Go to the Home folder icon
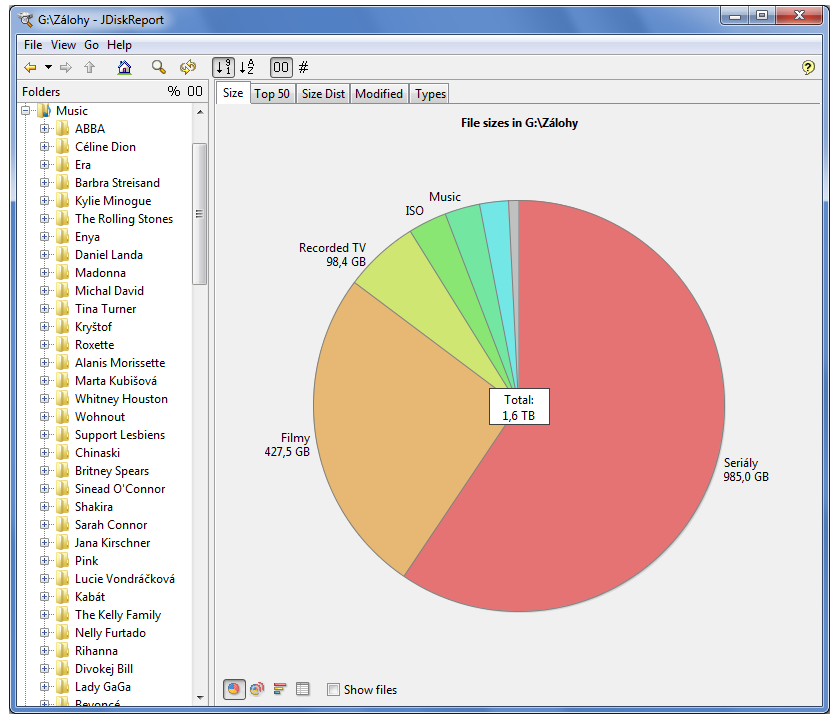Screen dimensions: 840x720 pyautogui.click(x=124, y=67)
